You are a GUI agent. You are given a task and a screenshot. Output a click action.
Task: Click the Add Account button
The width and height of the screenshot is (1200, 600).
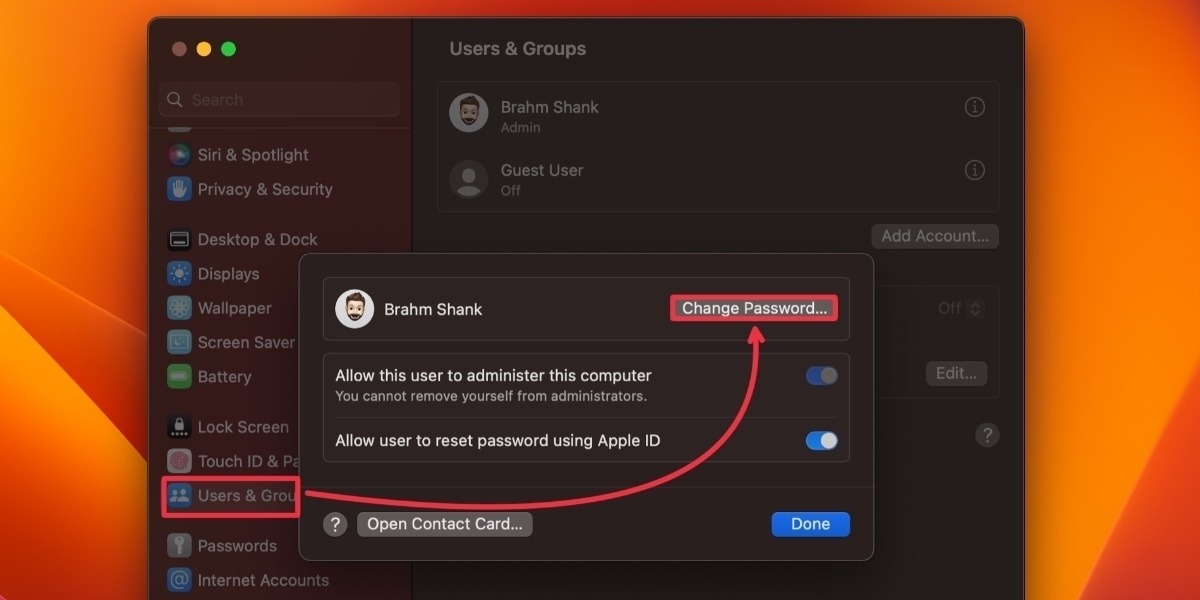click(x=934, y=236)
